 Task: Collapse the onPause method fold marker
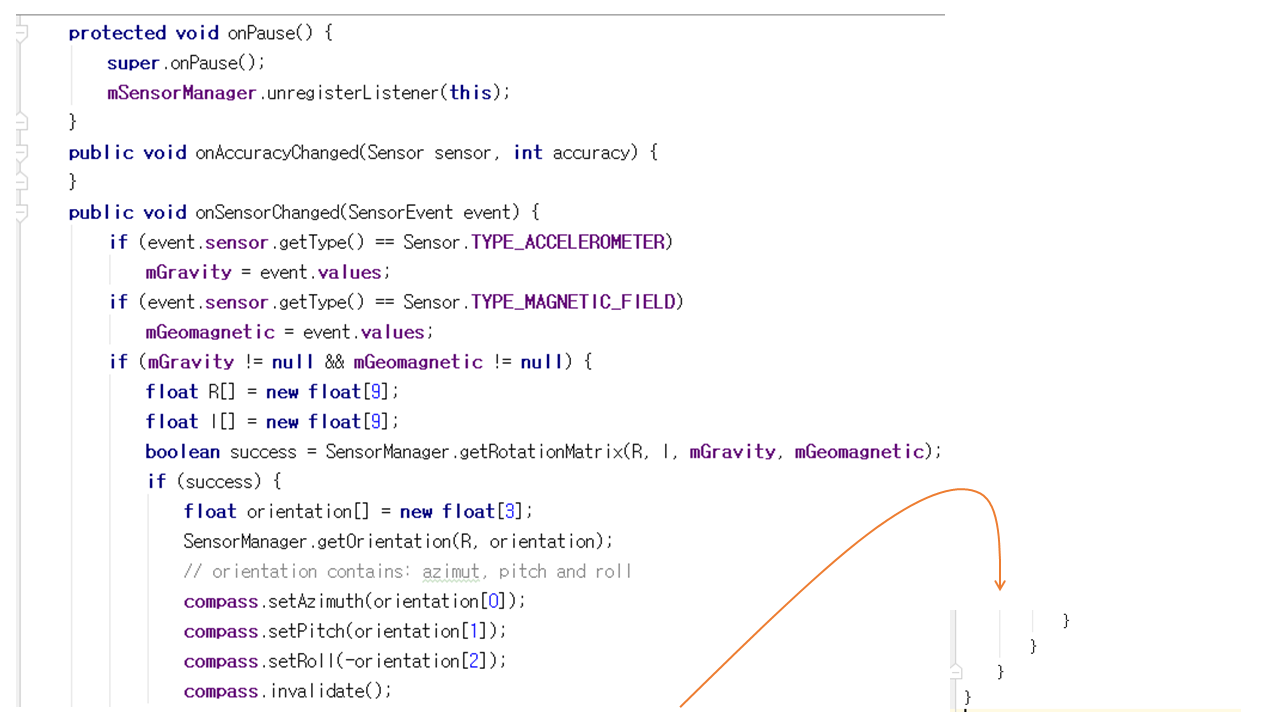point(21,33)
